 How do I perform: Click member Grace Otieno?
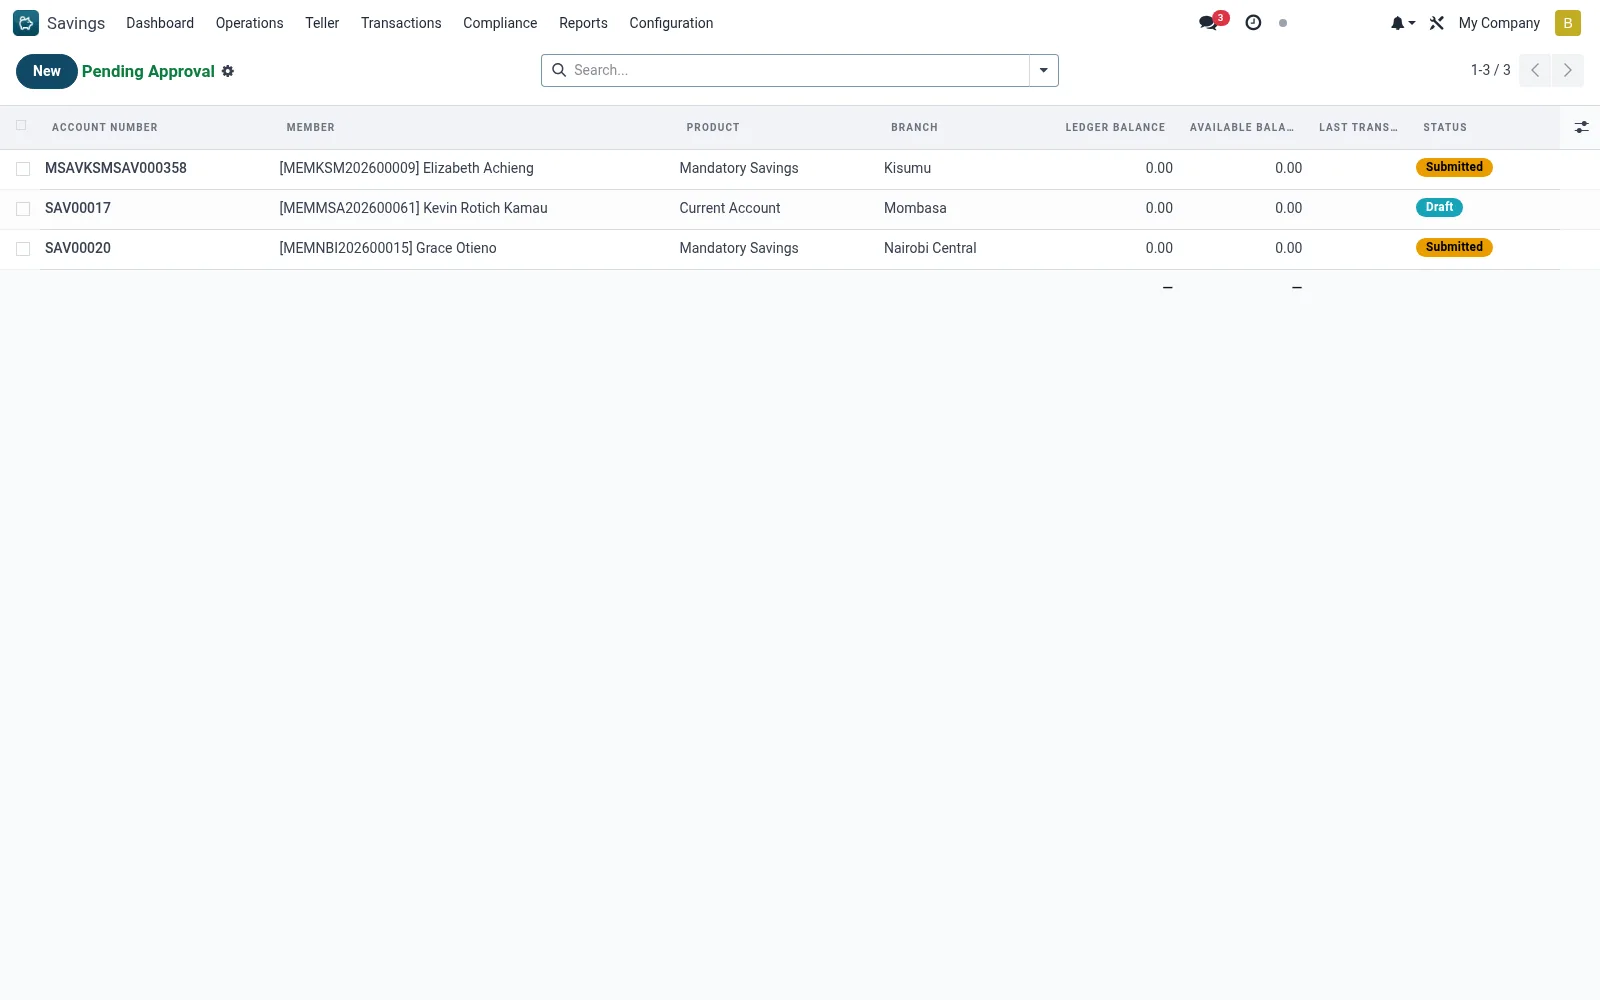(x=388, y=248)
